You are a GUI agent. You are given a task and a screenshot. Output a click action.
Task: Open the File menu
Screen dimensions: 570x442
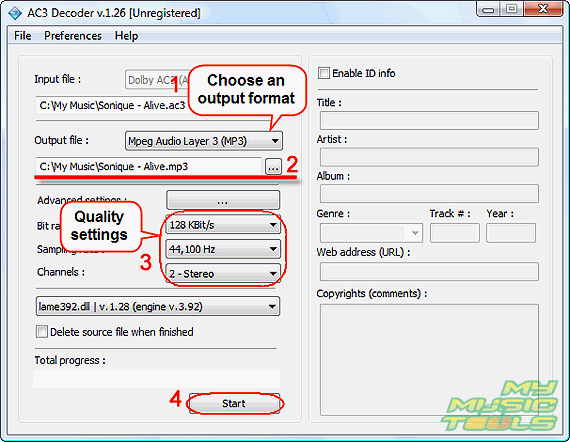pos(23,36)
